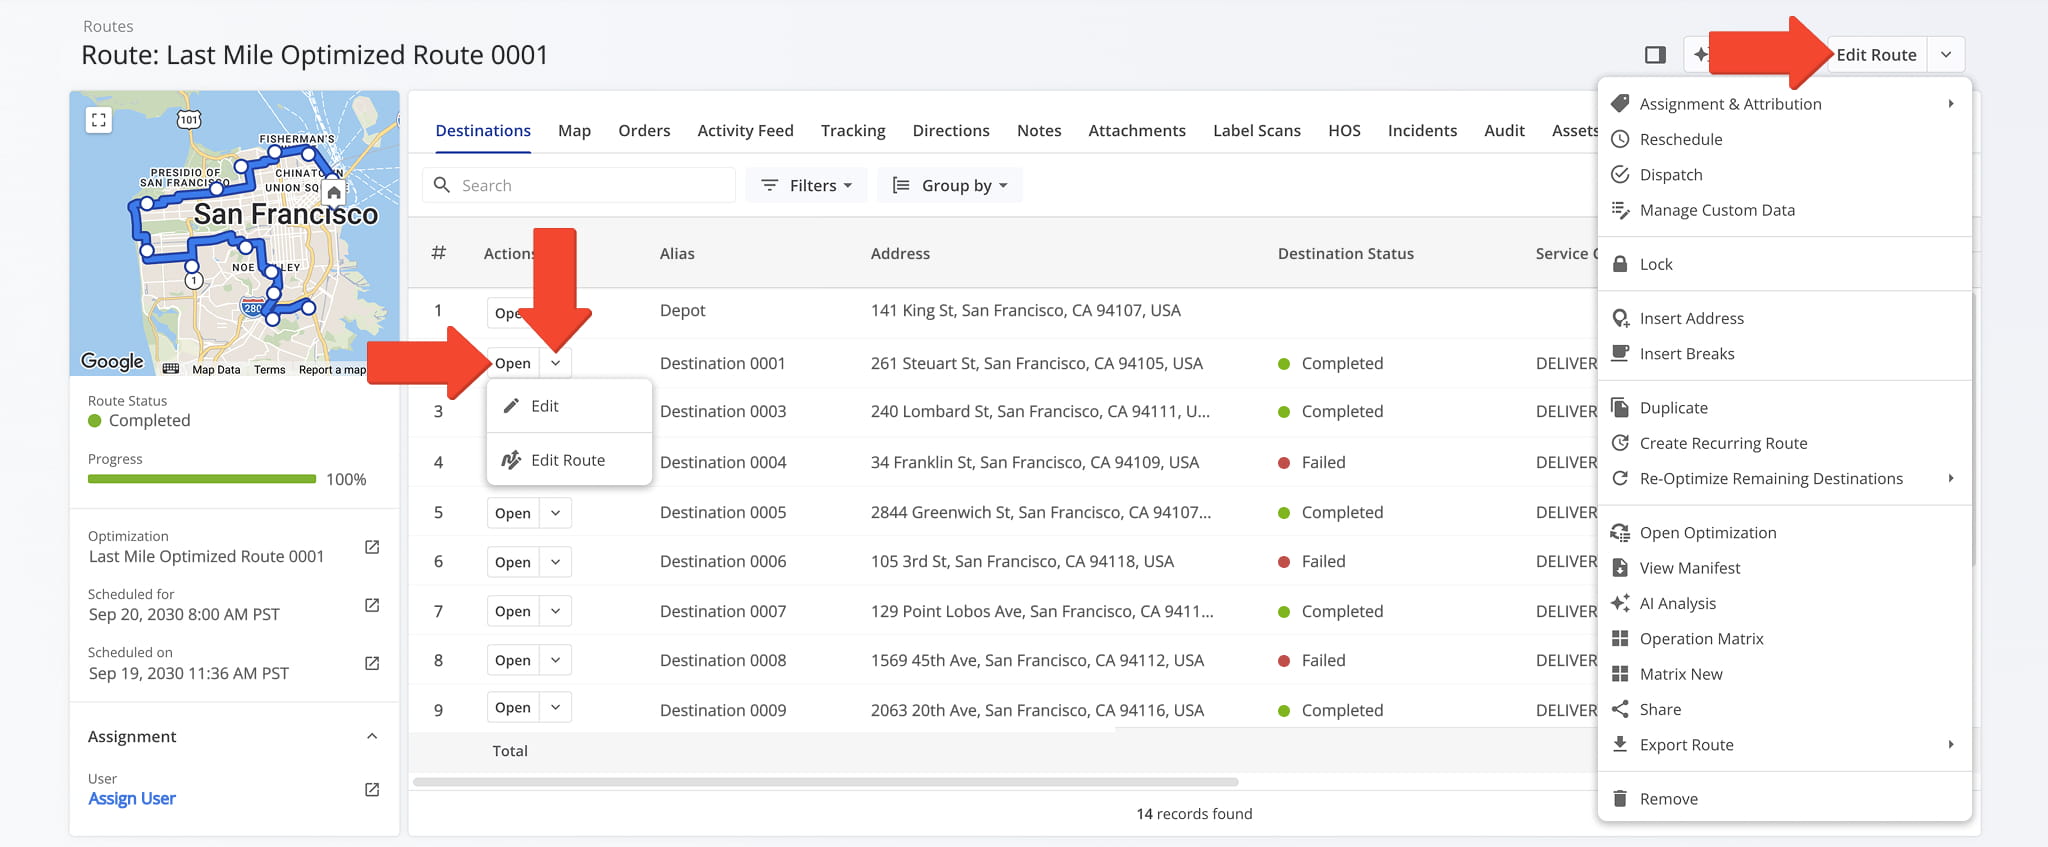Click the Remove trash icon

click(1620, 798)
